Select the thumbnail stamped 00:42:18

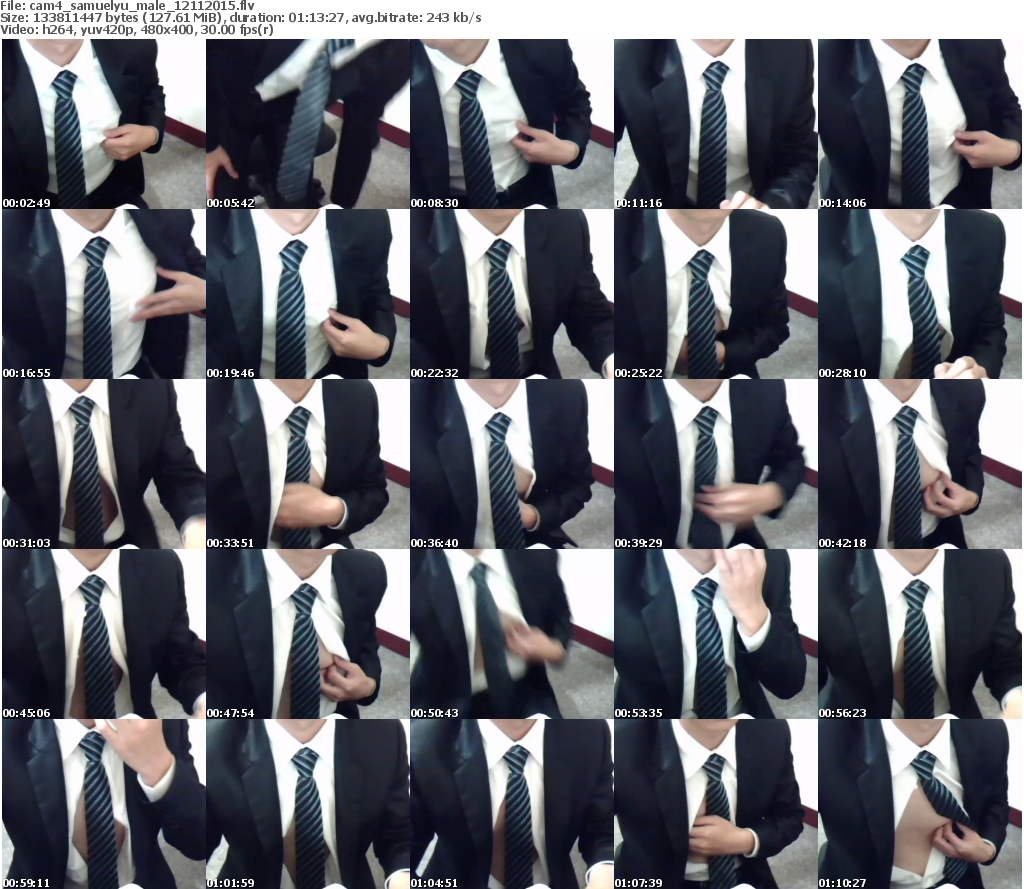tap(920, 464)
